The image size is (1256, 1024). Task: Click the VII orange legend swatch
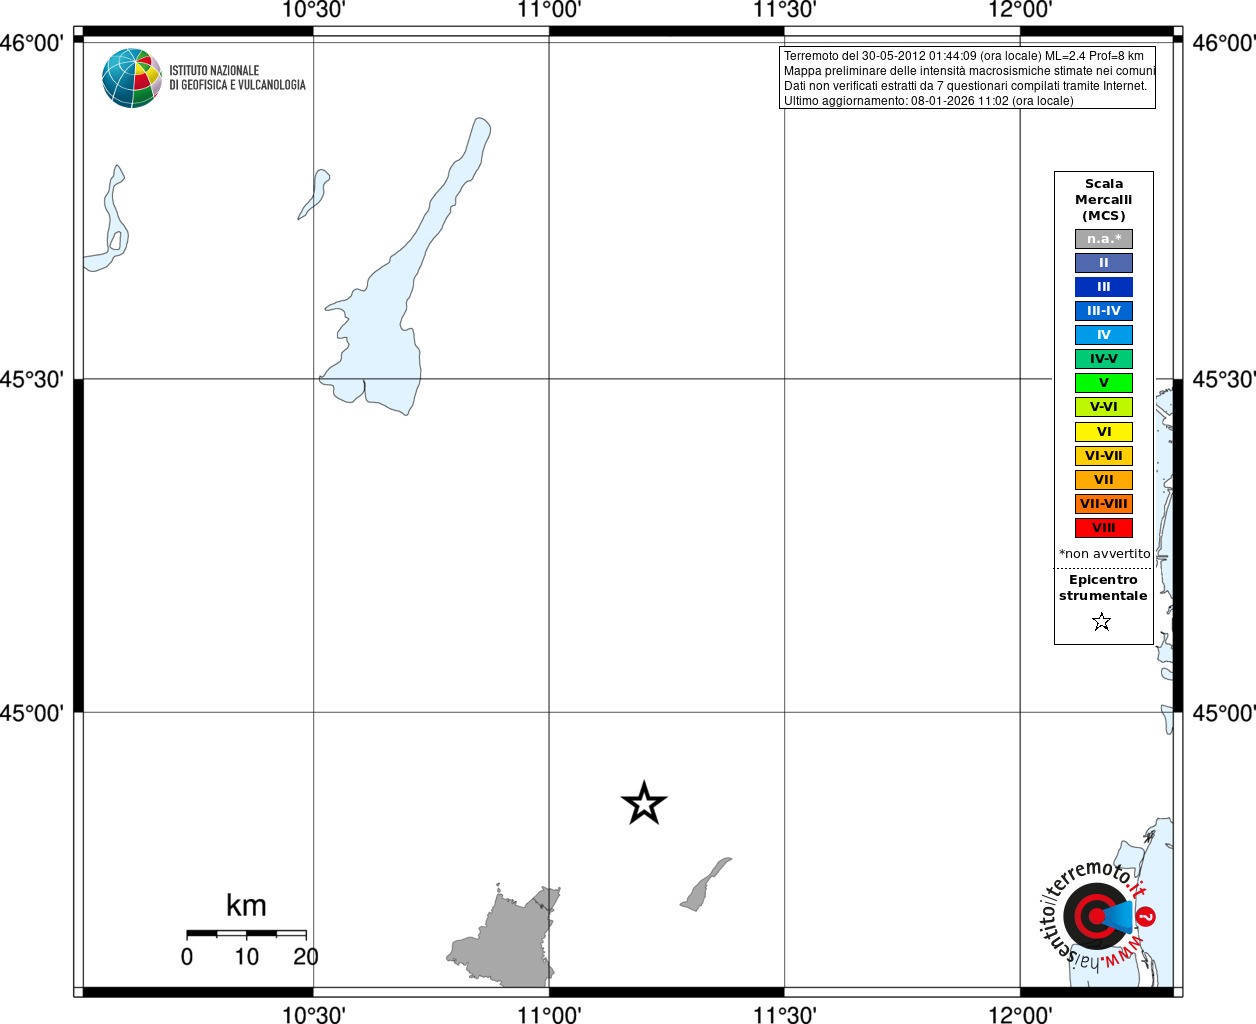[x=1104, y=480]
